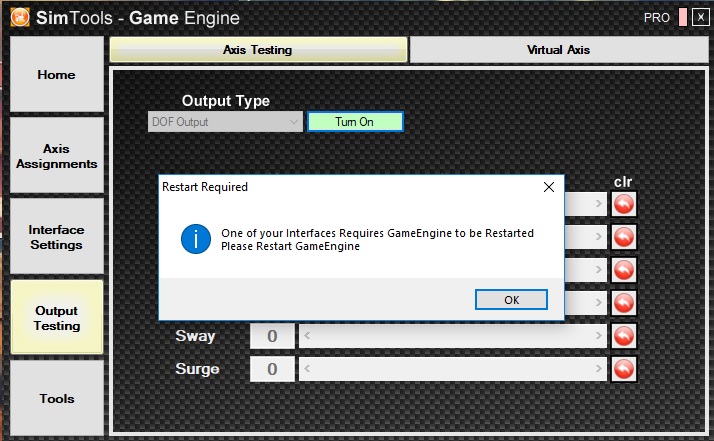714x441 pixels.
Task: Click OK in Restart Required dialog
Action: click(511, 300)
